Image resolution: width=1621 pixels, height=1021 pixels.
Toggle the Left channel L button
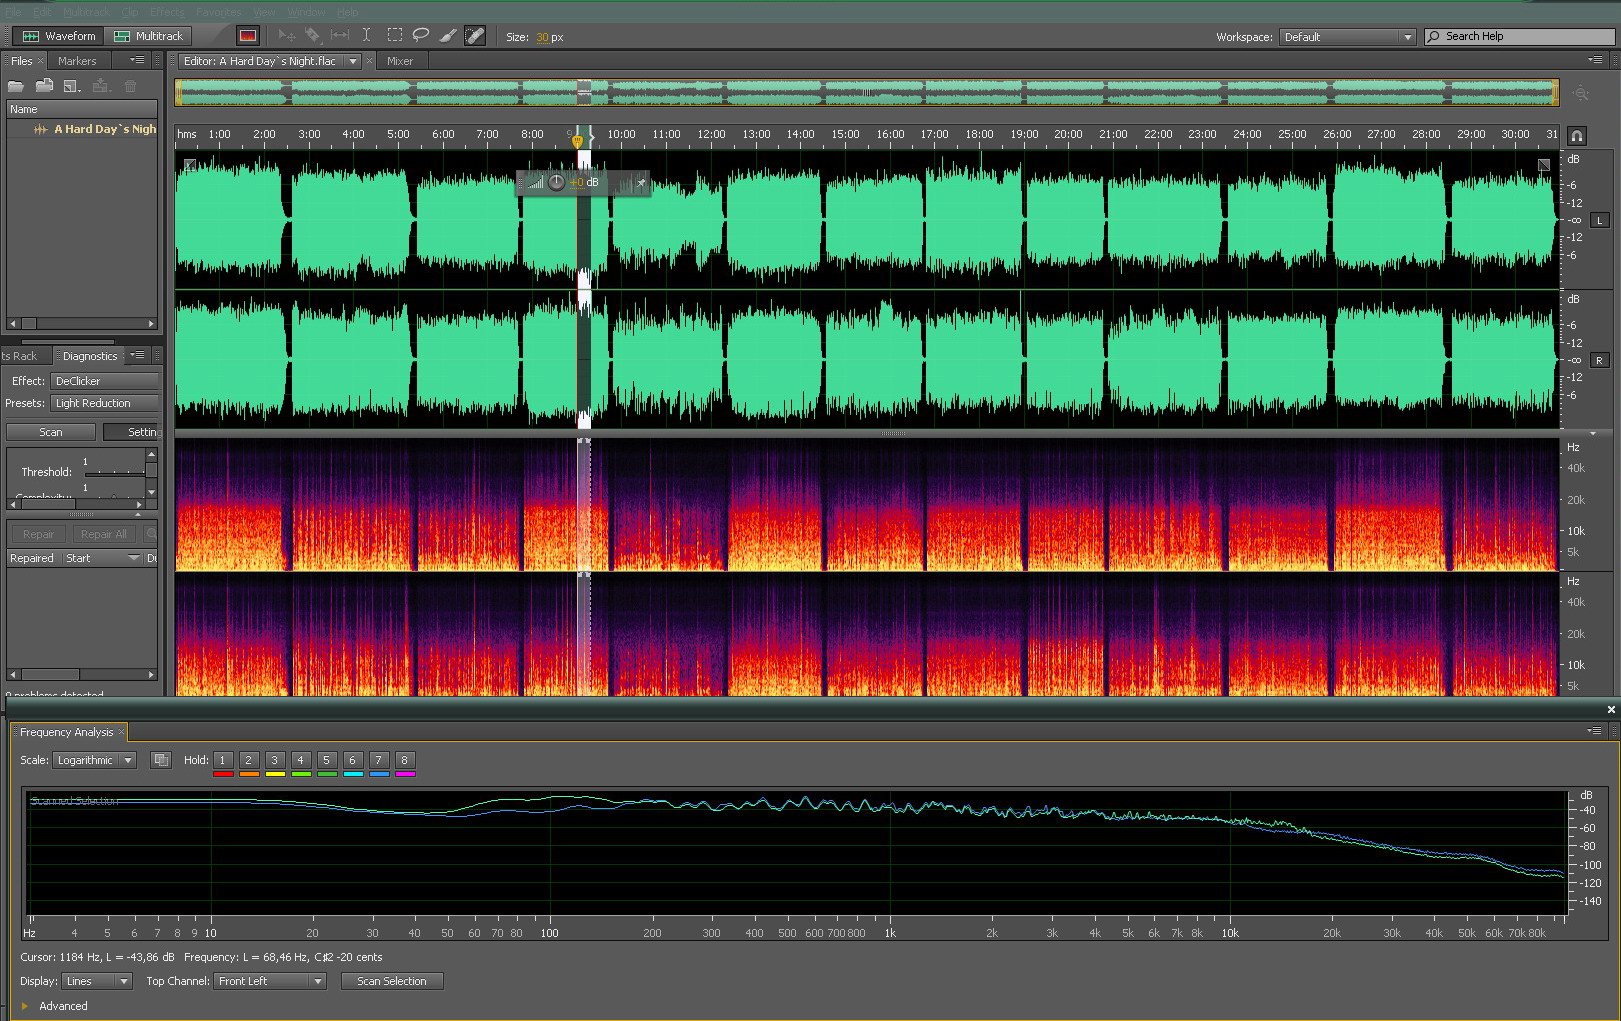pyautogui.click(x=1599, y=220)
